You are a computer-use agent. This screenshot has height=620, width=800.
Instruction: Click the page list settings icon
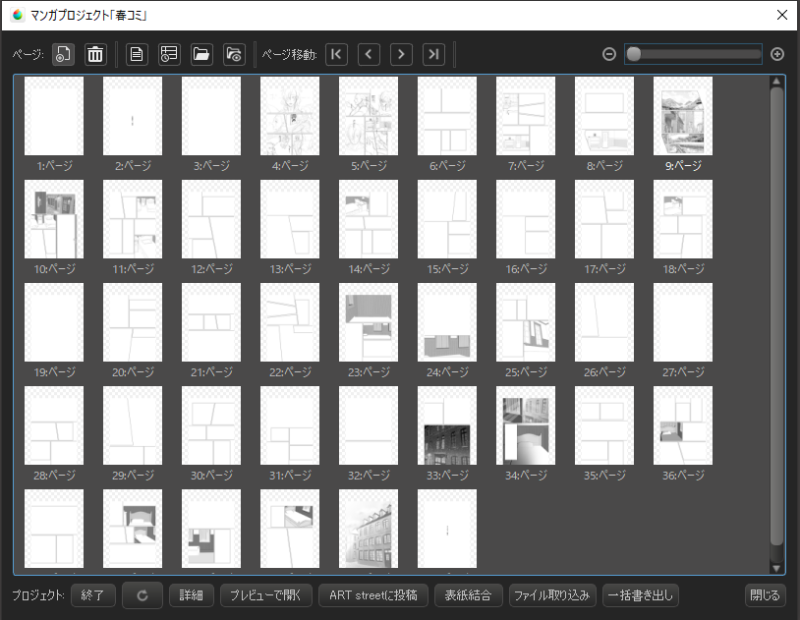(169, 54)
